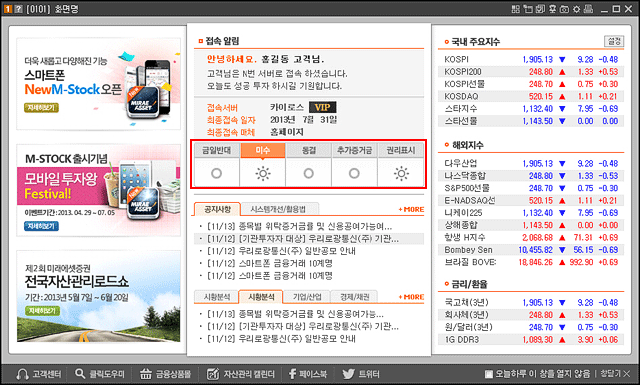The image size is (640, 385).
Task: Click the KOSPI200 index row
Action: (531, 71)
